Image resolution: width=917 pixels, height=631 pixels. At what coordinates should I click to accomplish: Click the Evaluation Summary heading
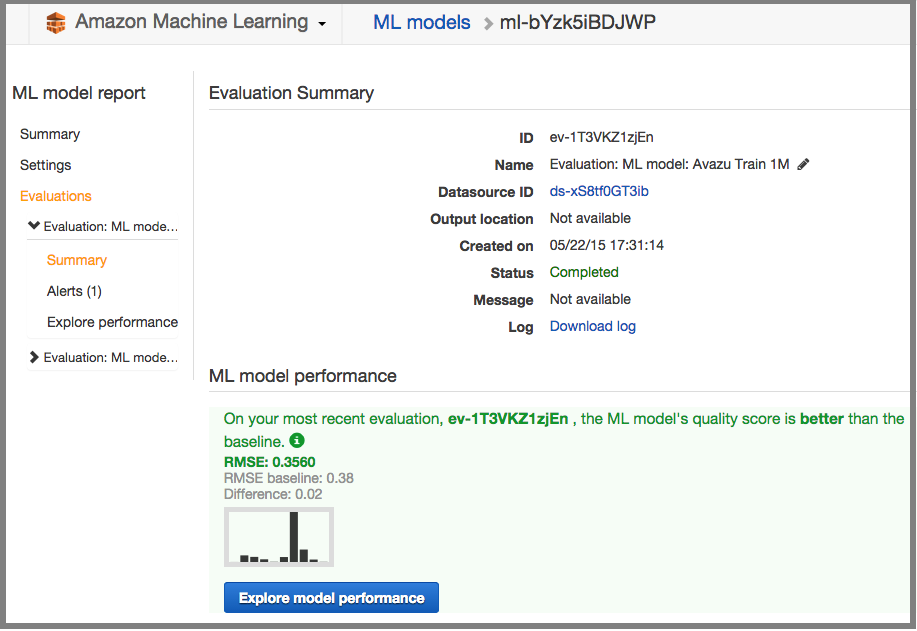[291, 93]
